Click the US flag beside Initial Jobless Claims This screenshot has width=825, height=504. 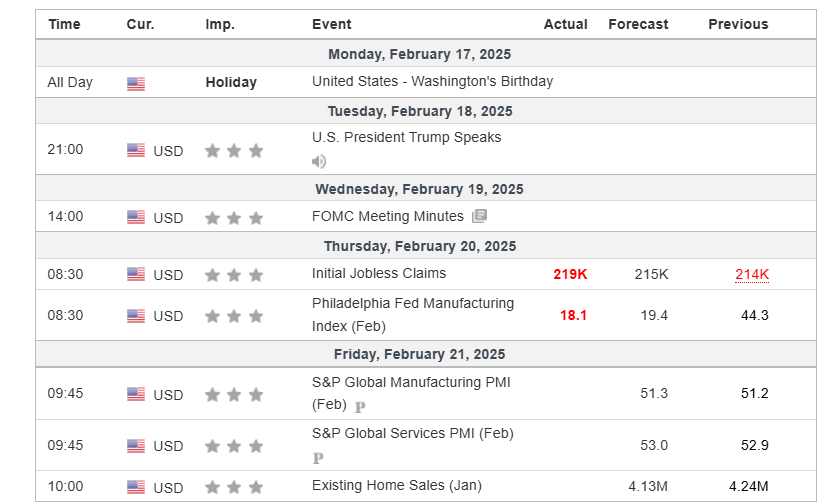click(136, 274)
